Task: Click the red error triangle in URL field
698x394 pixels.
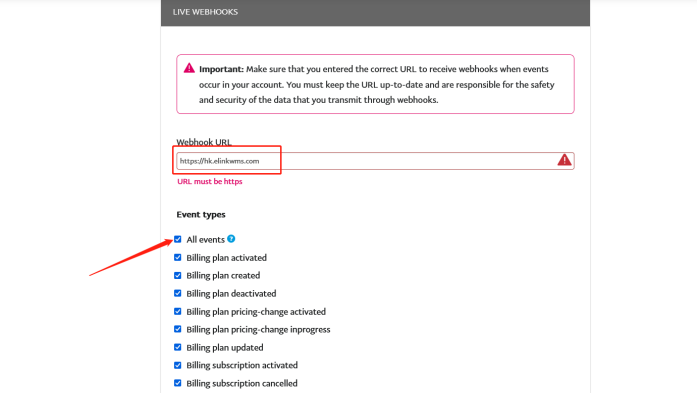Action: coord(564,160)
